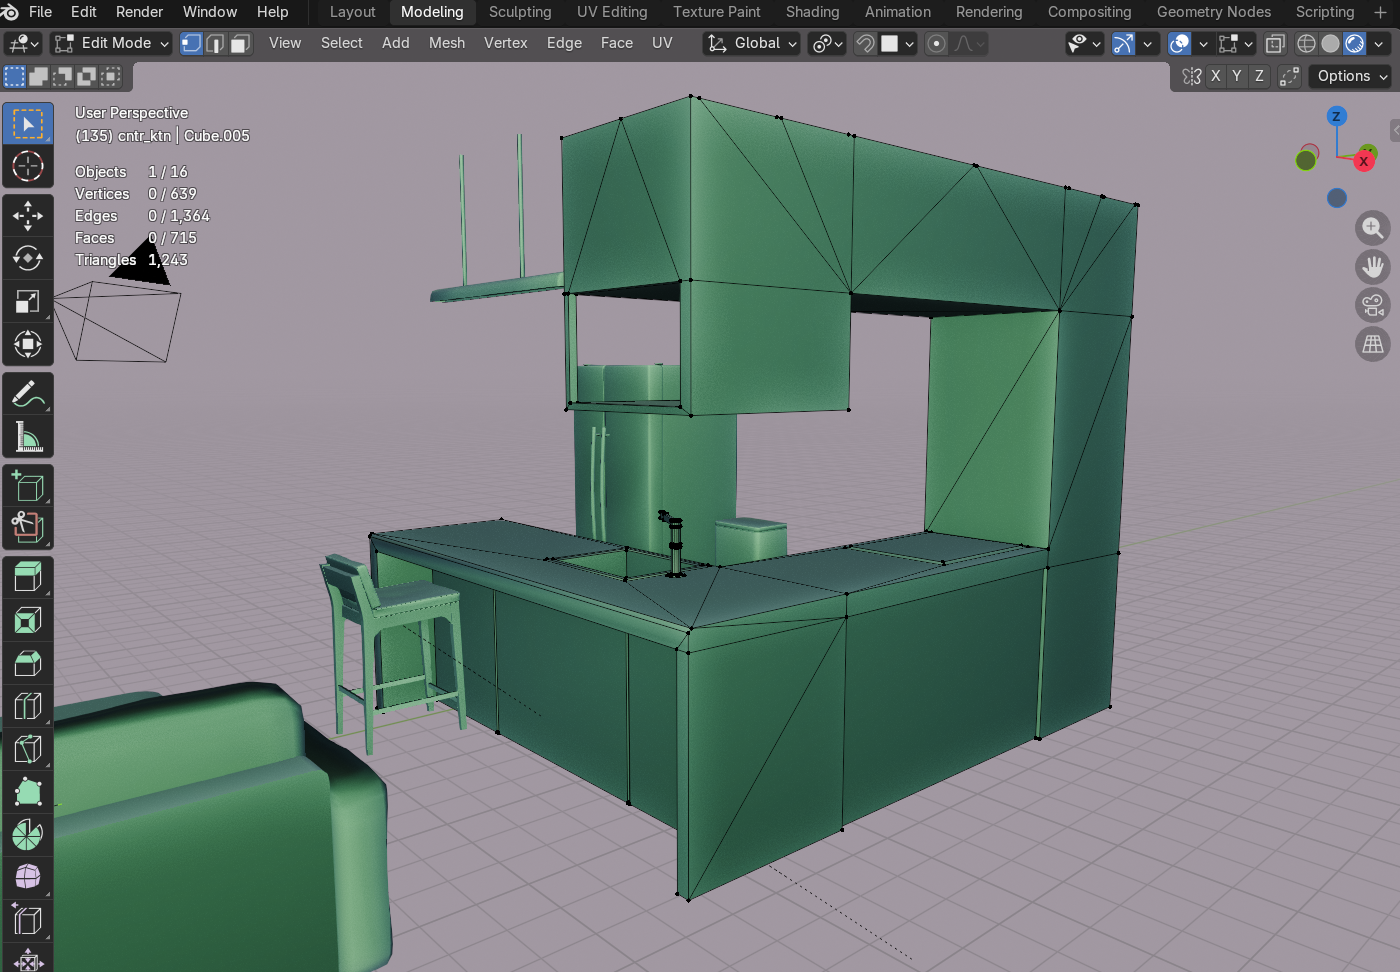Open Global transform orientation dropdown

point(752,44)
